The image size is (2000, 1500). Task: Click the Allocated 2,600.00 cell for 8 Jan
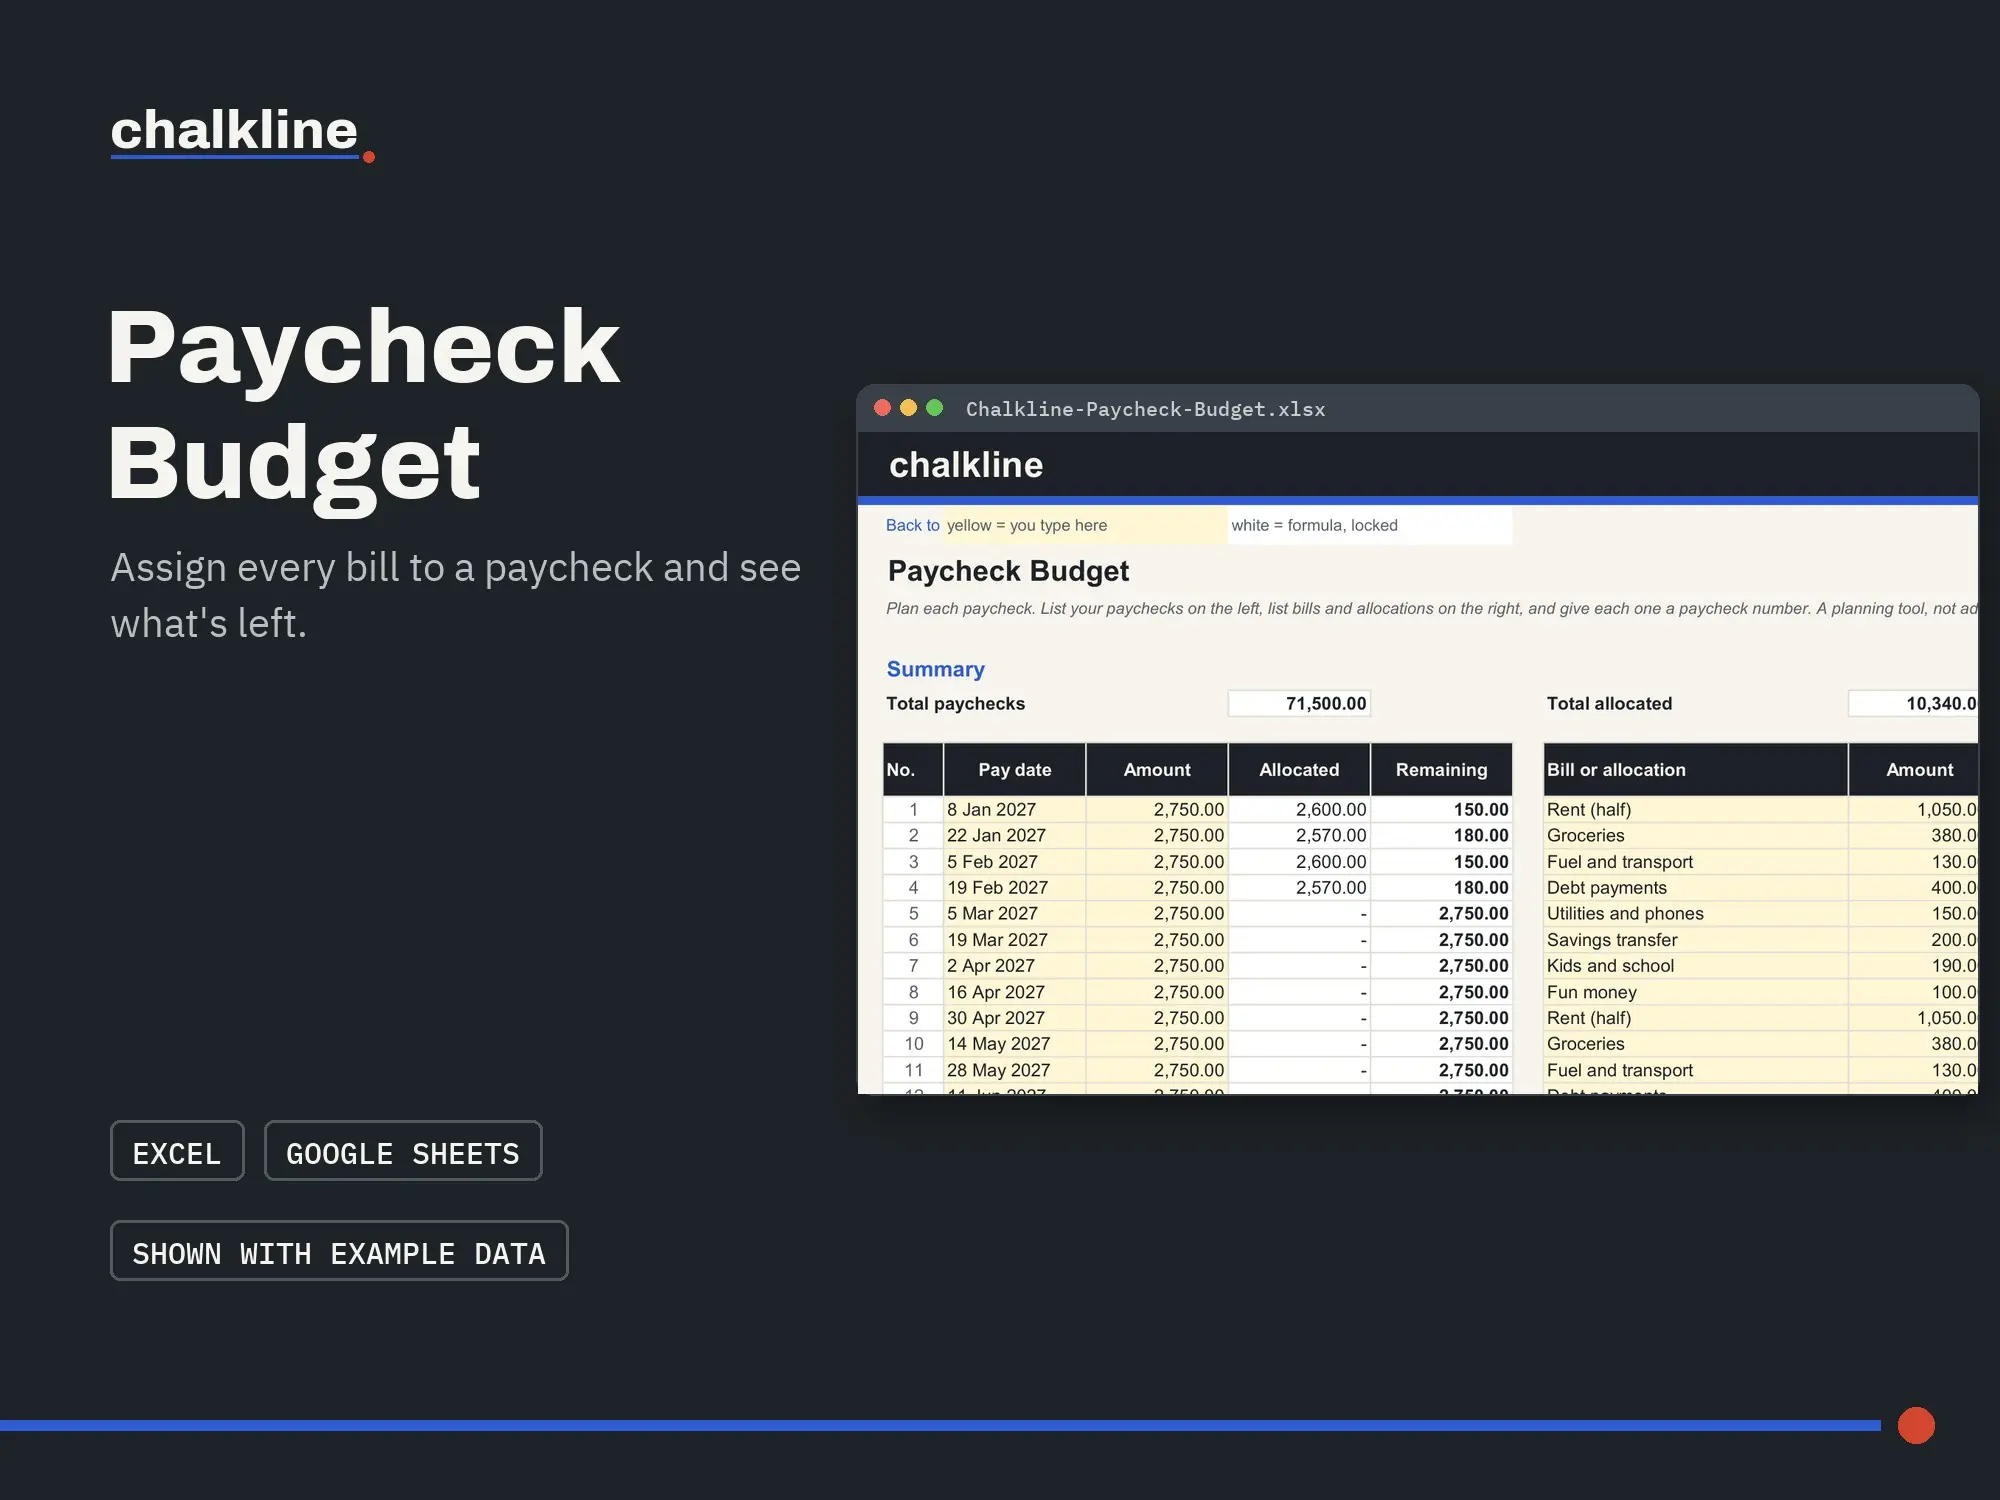coord(1299,809)
